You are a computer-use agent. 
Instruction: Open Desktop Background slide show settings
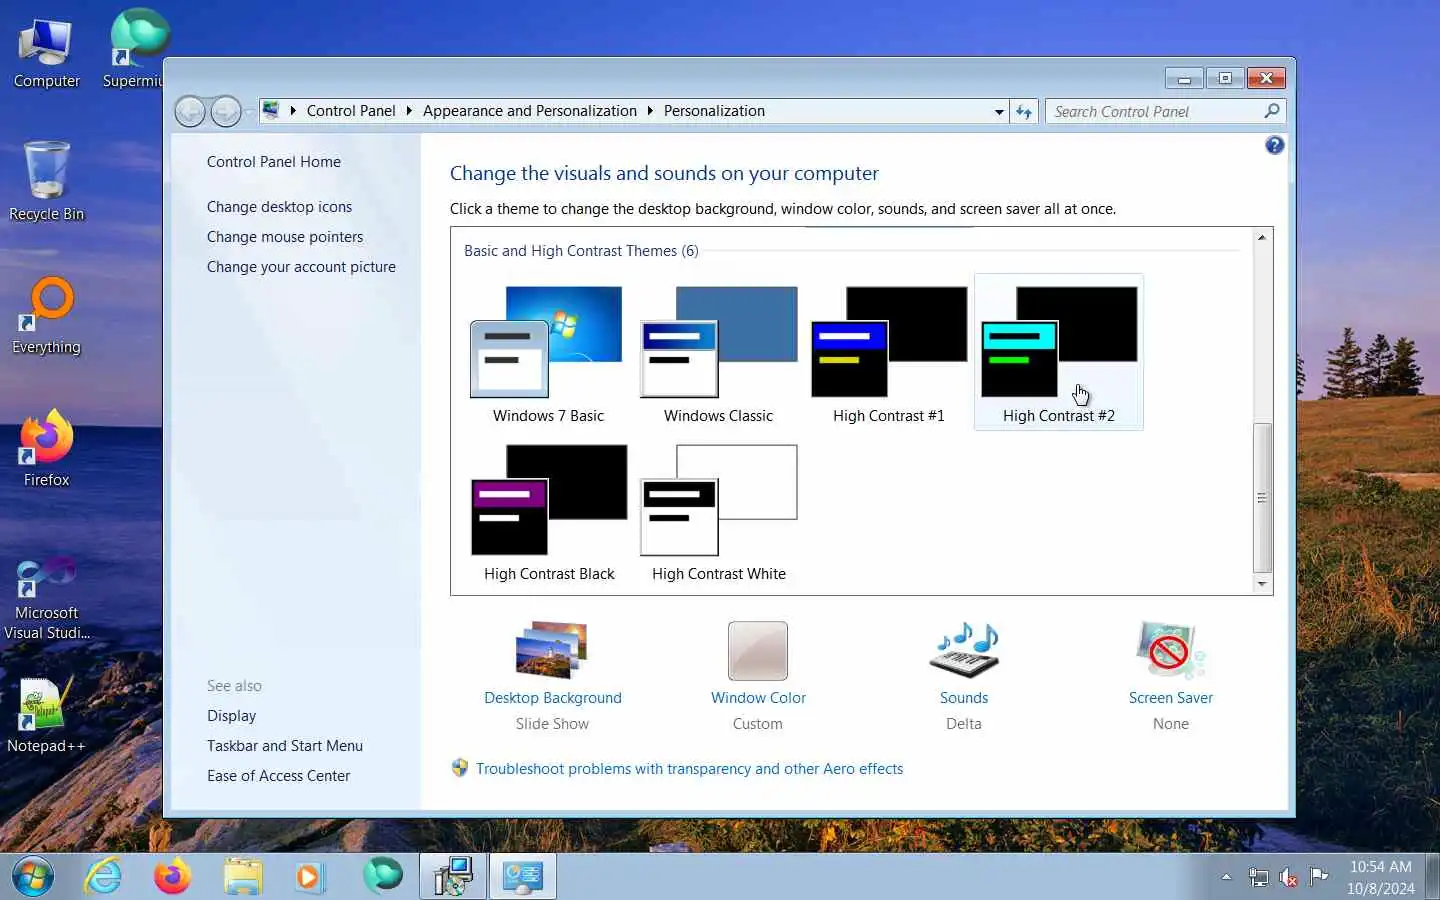pos(552,650)
